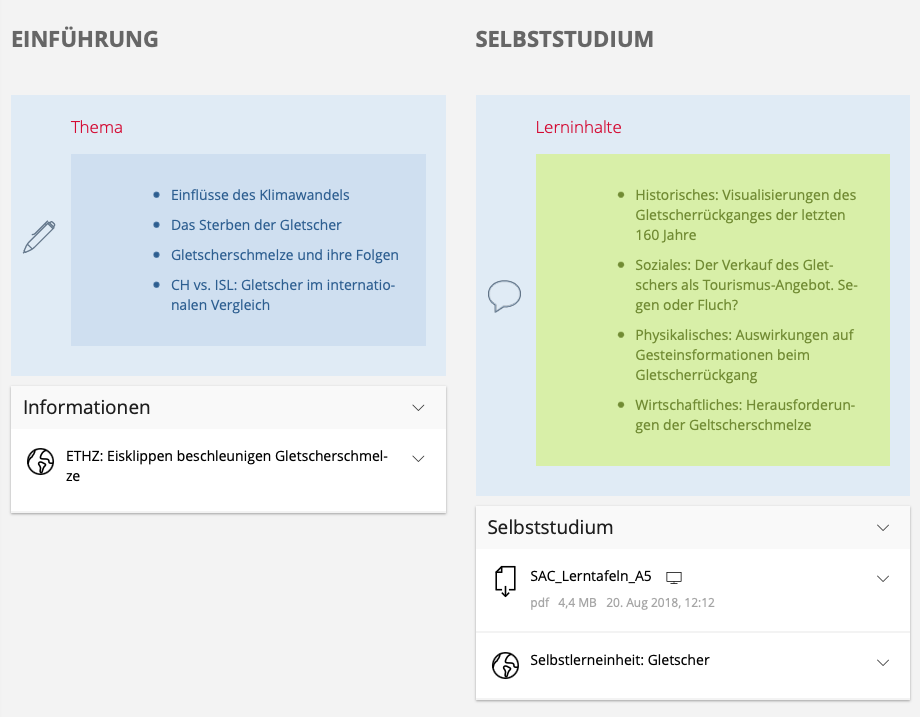Viewport: 920px width, 717px height.
Task: Click the Selbststudium panel header title
Action: coord(550,527)
